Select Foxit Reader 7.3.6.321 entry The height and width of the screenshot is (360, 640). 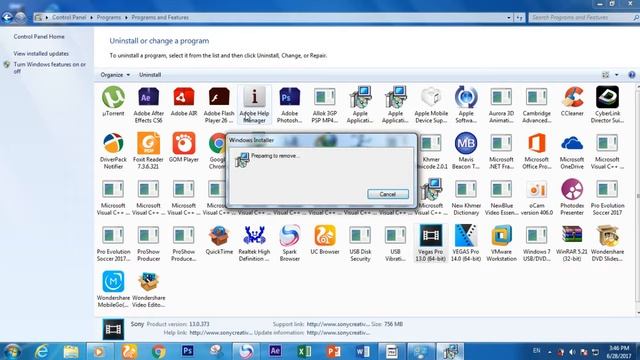149,151
